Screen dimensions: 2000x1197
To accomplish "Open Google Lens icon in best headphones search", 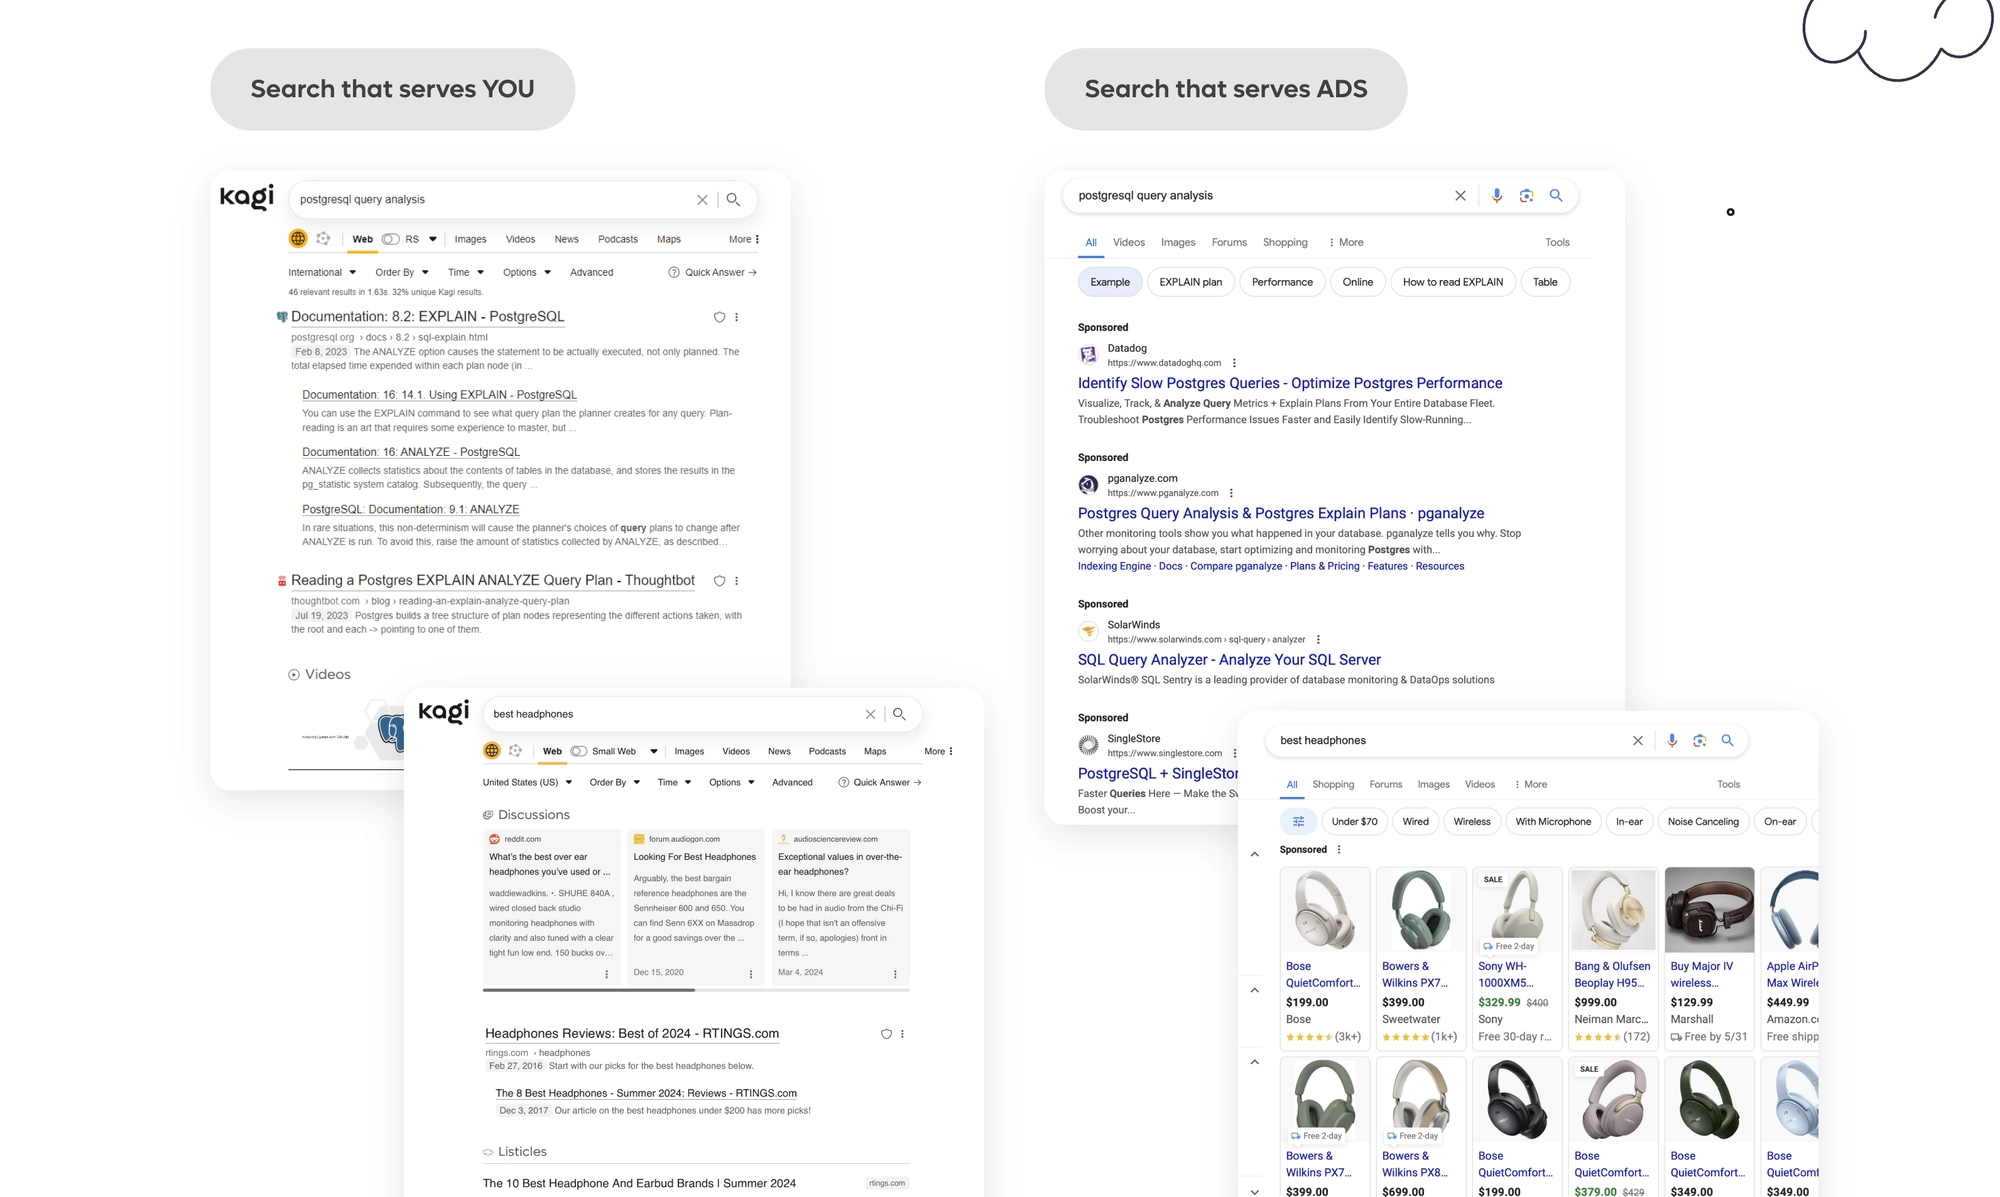I will [1699, 741].
